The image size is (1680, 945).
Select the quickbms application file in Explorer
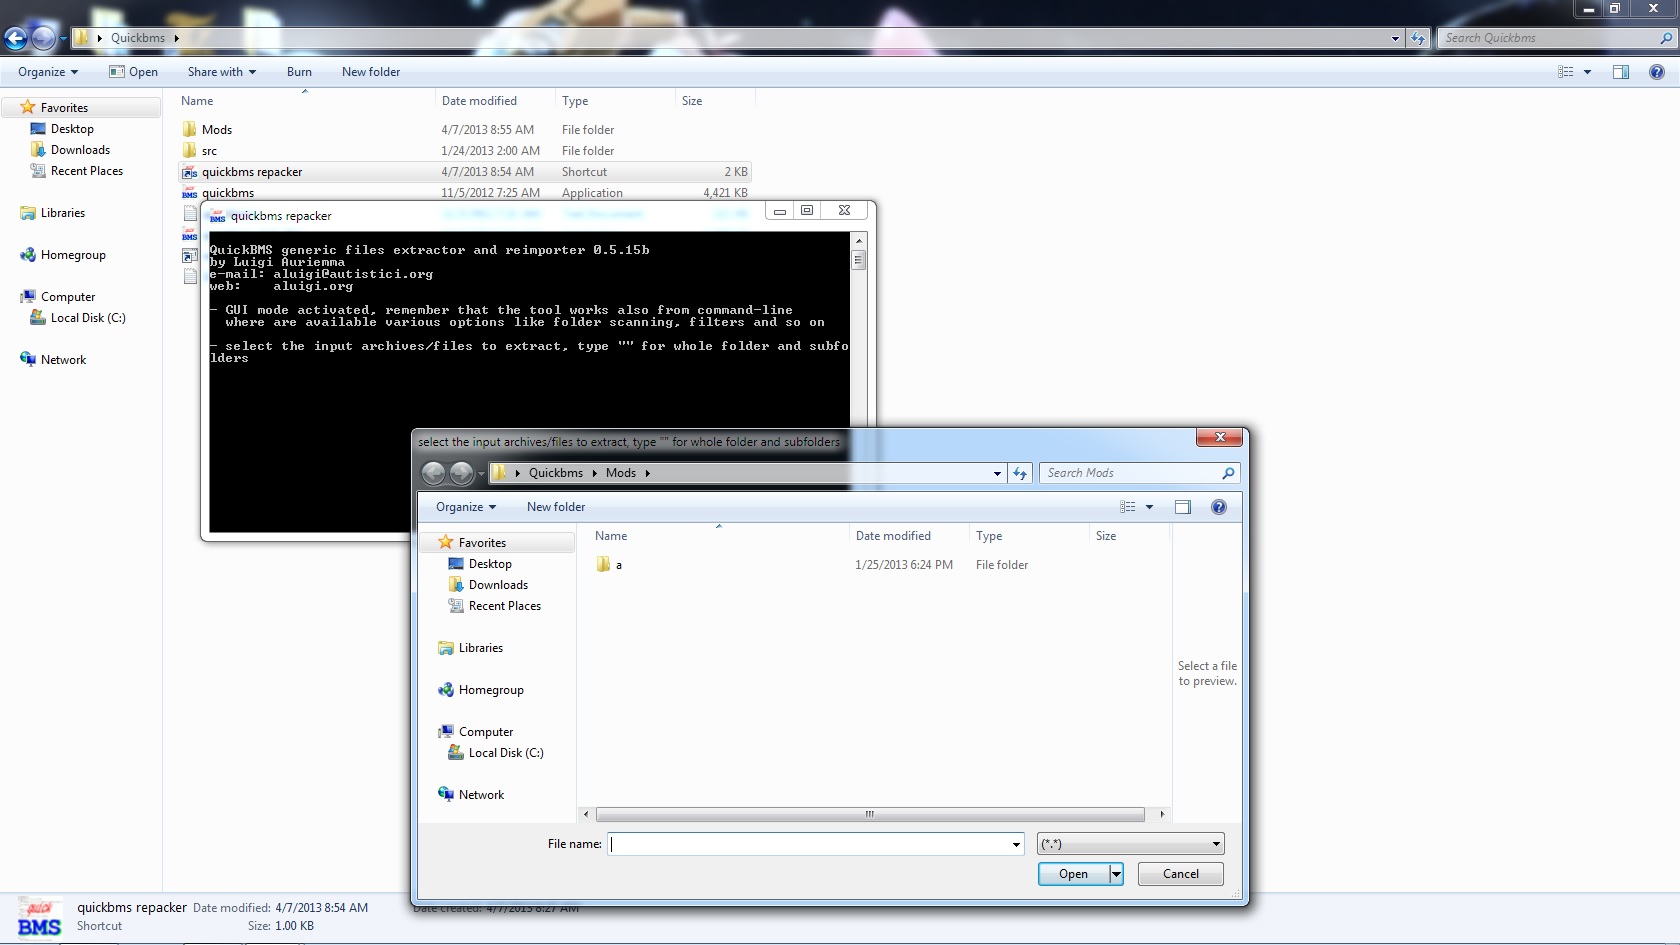click(228, 193)
